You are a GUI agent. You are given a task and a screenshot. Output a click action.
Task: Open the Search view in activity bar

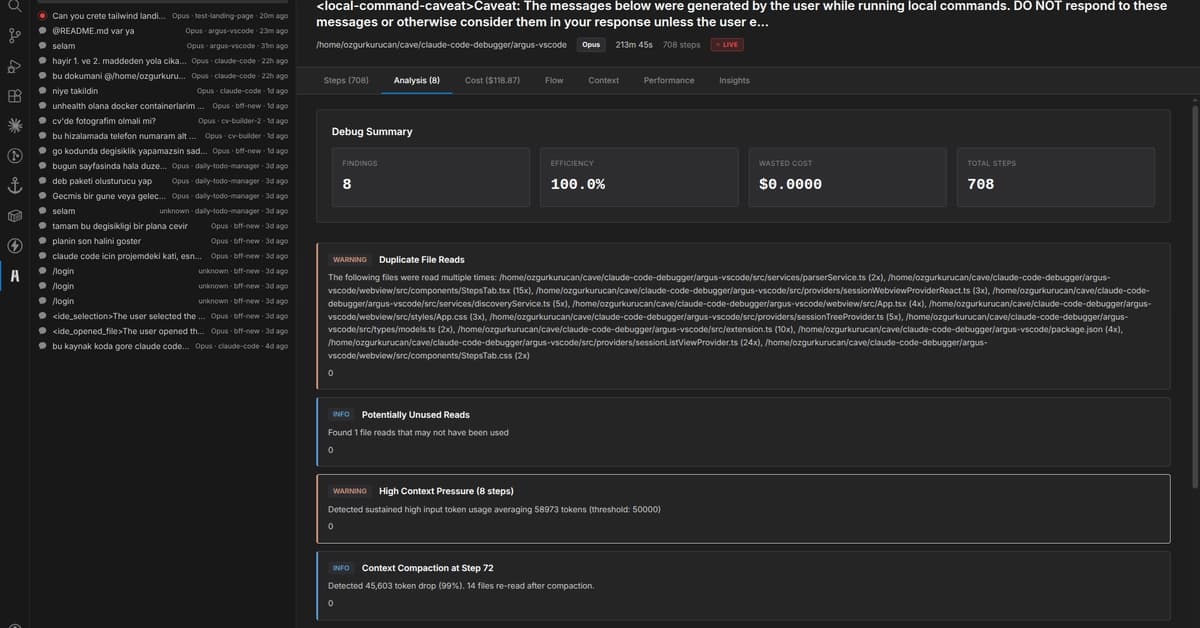coord(14,6)
